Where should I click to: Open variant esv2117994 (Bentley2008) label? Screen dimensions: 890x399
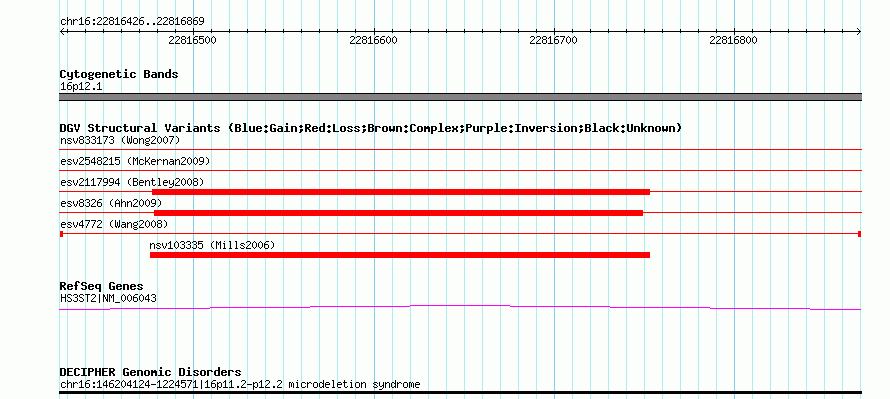click(x=132, y=182)
